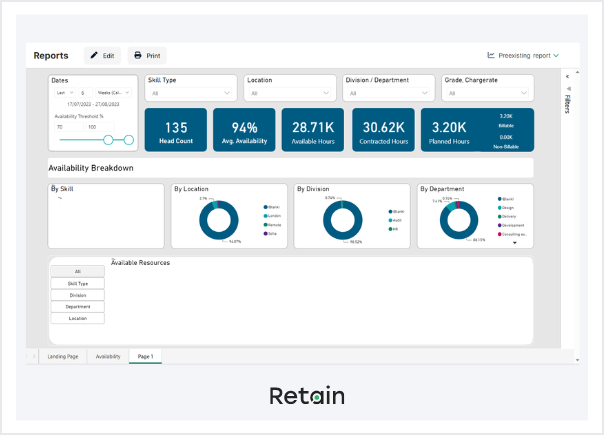Screen dimensions: 604x435
Task: Collapse the Filters pane arrow
Action: click(x=568, y=76)
